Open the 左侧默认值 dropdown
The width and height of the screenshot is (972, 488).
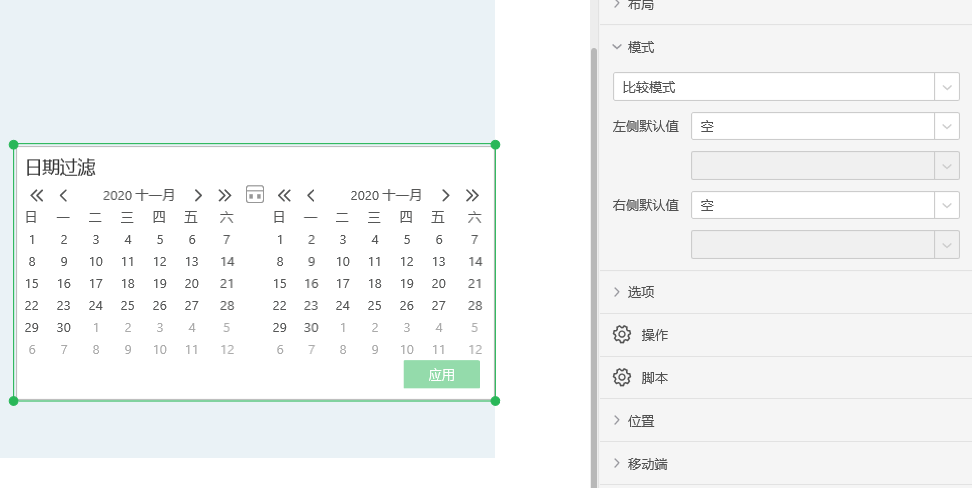pyautogui.click(x=824, y=127)
